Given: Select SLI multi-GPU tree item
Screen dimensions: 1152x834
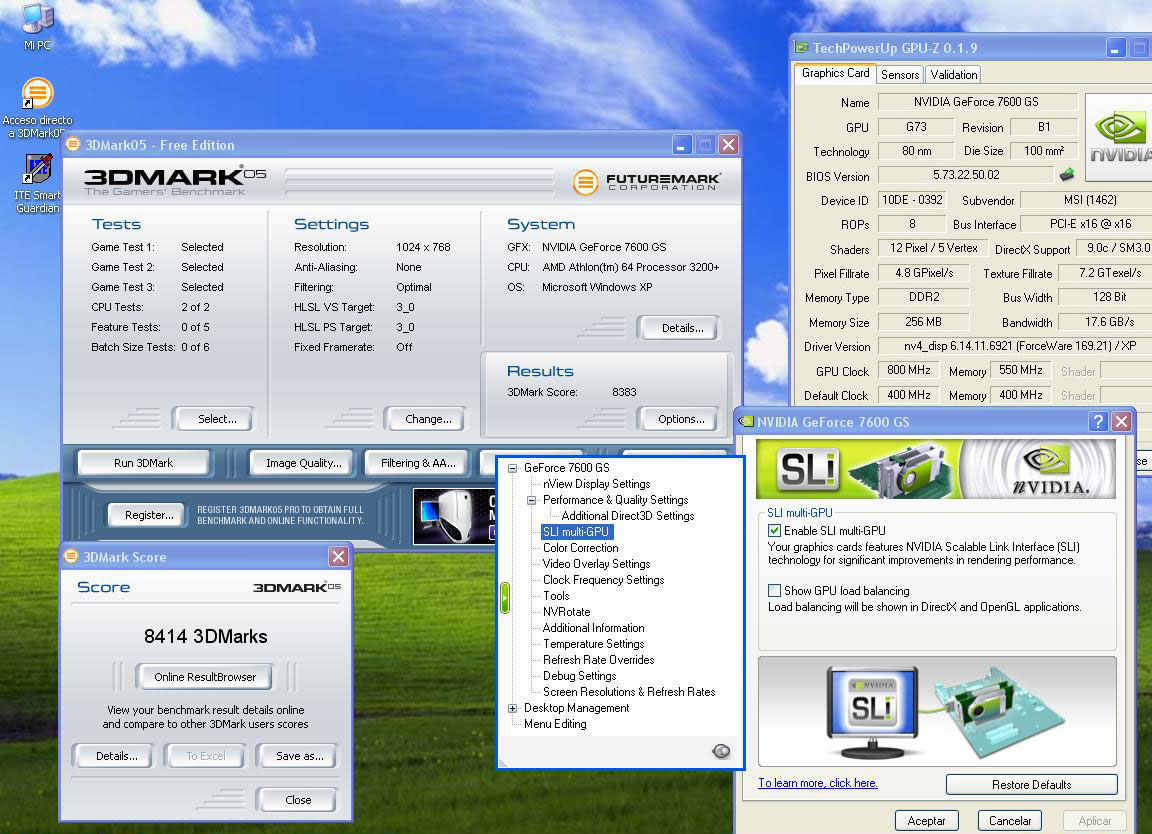Looking at the screenshot, I should [575, 532].
